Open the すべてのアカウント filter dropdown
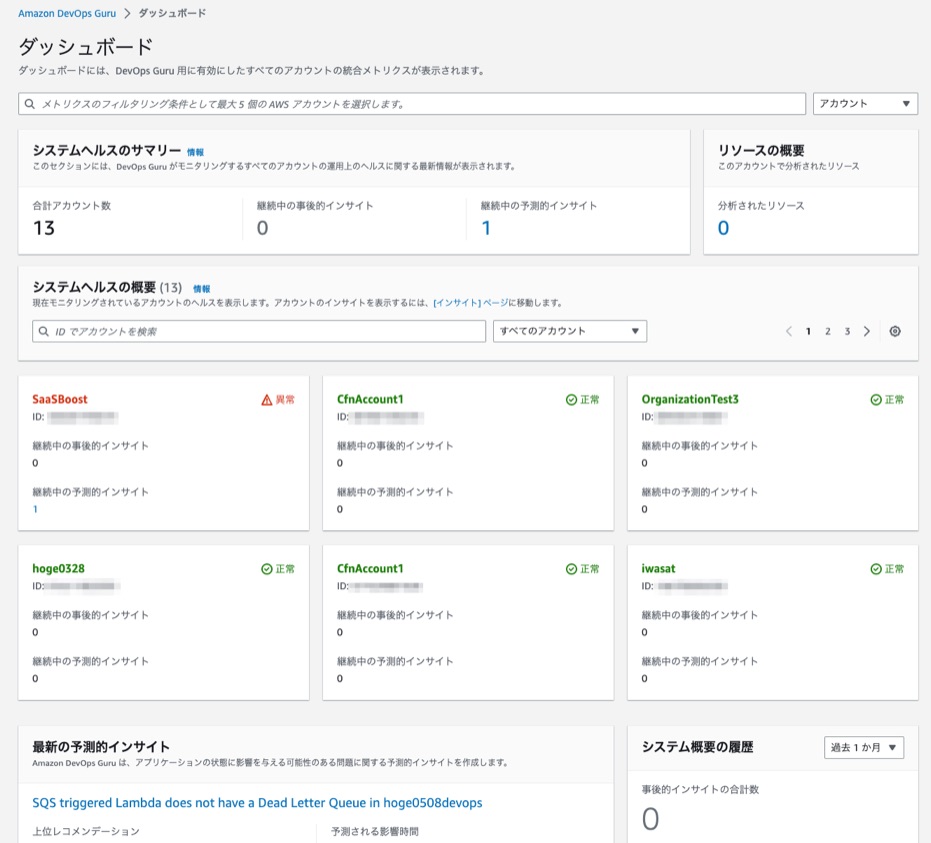931x843 pixels. tap(569, 331)
